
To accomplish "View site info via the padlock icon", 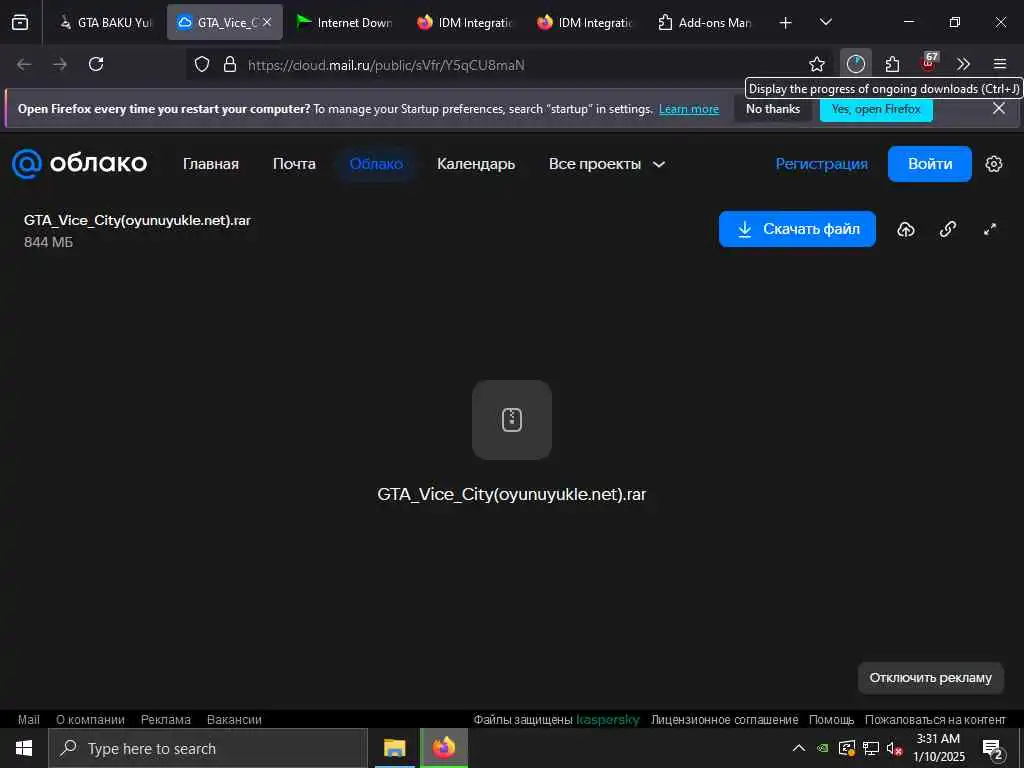I will click(x=230, y=64).
